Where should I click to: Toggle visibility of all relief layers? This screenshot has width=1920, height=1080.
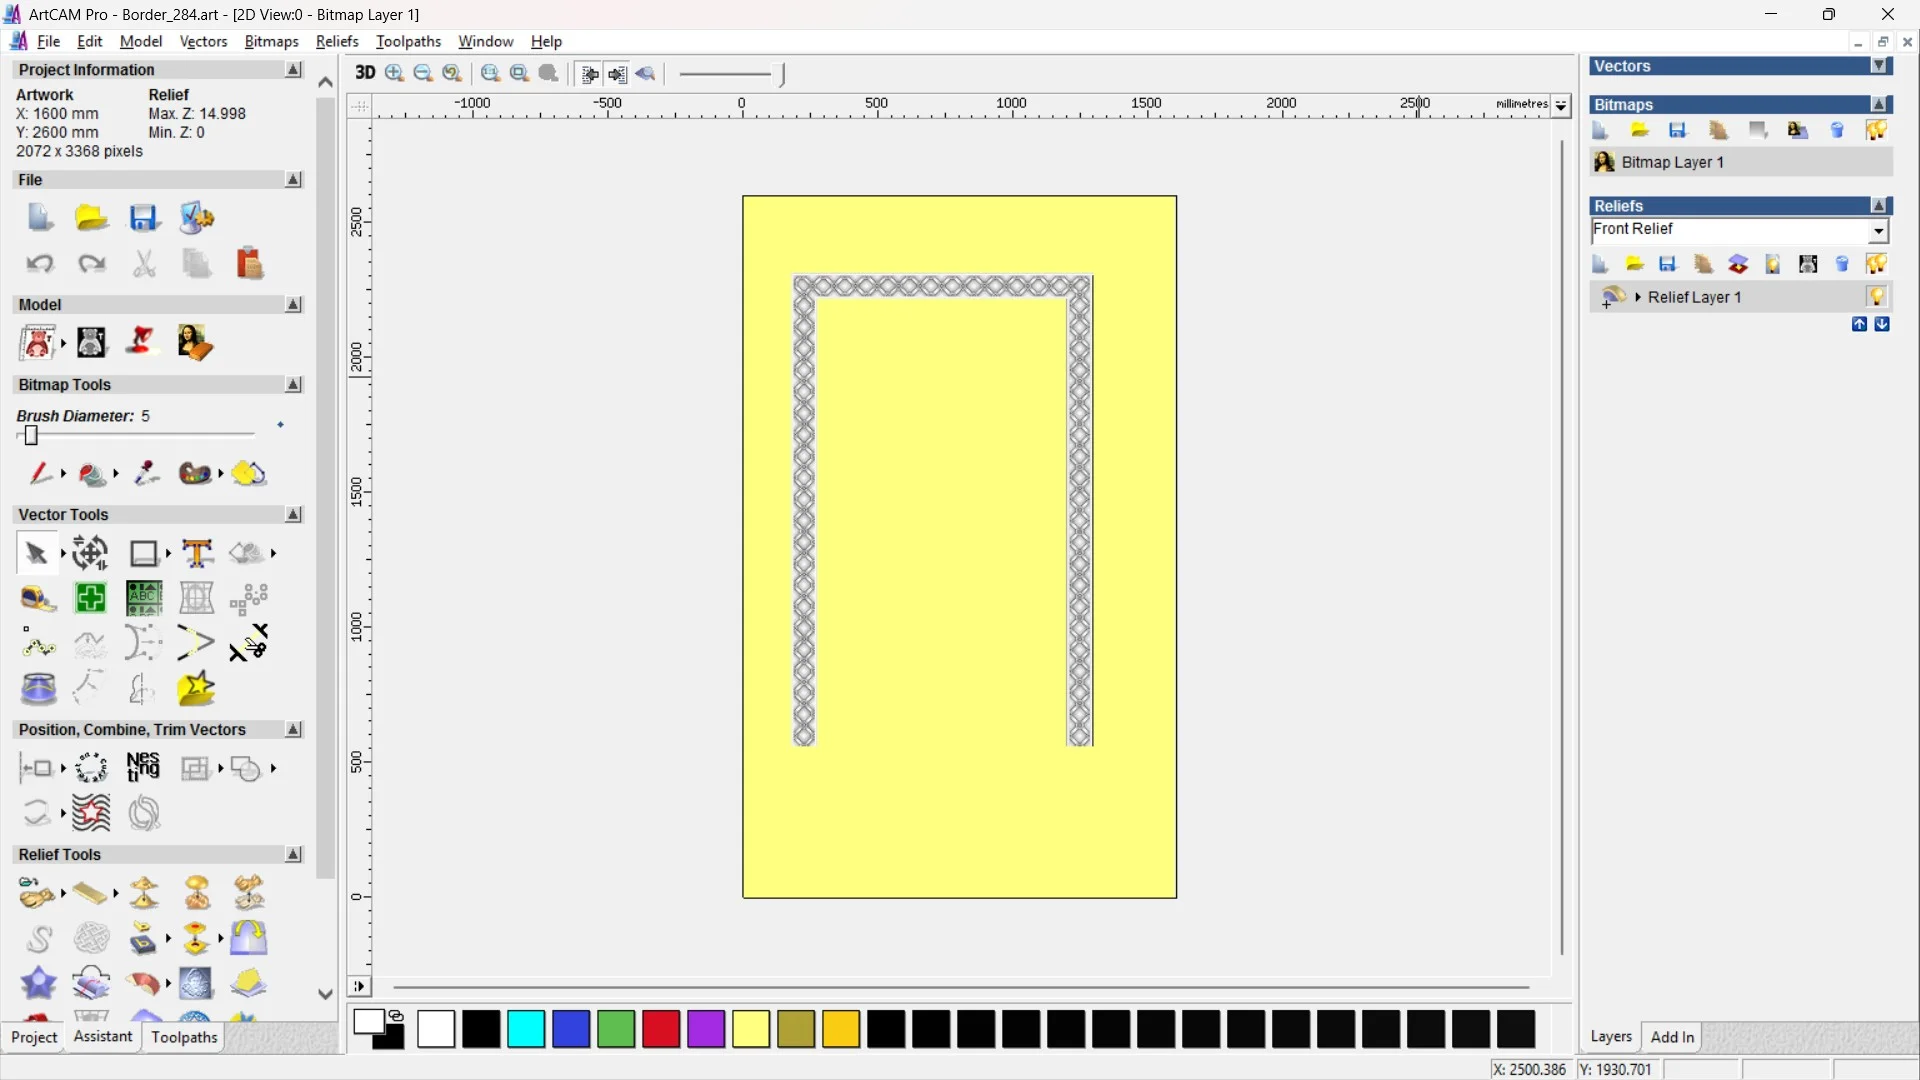1877,263
